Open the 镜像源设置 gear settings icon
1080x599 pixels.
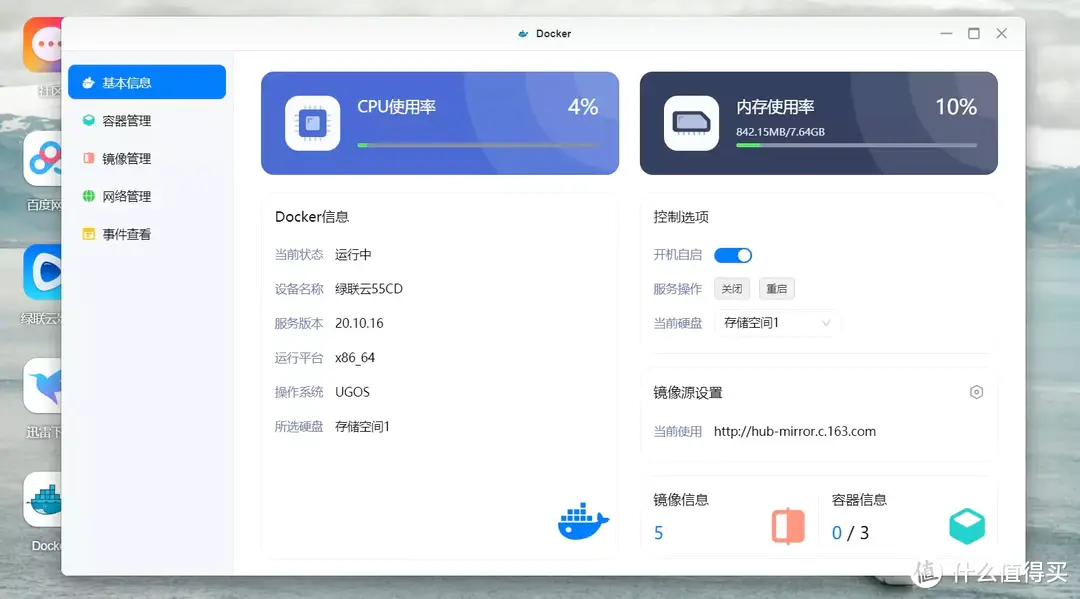[976, 392]
